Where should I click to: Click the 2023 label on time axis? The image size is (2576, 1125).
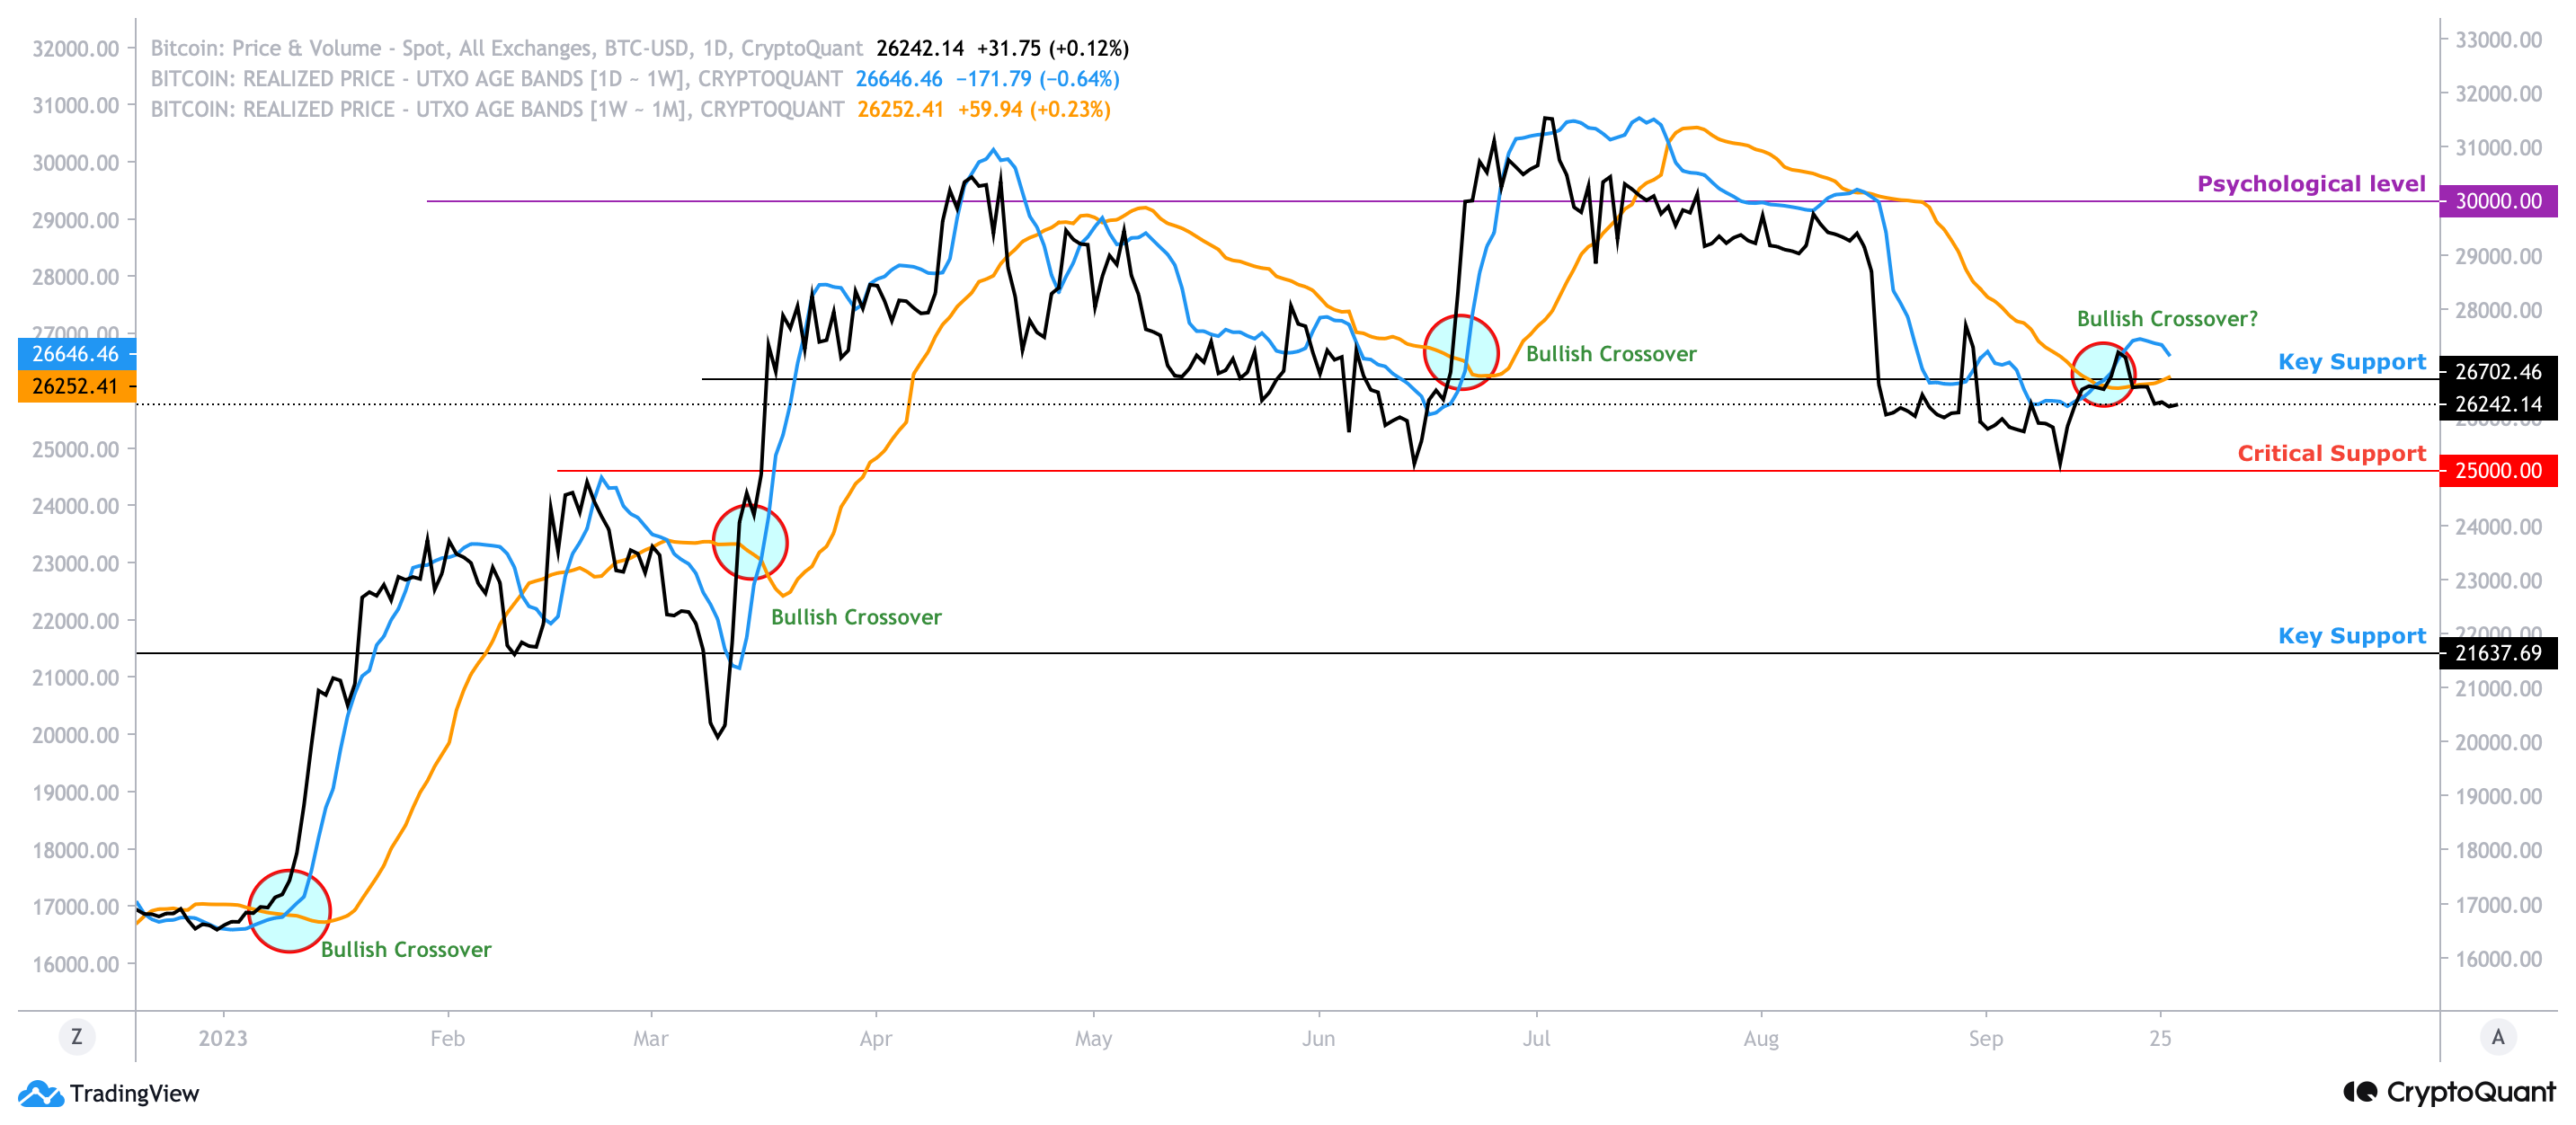(222, 1038)
